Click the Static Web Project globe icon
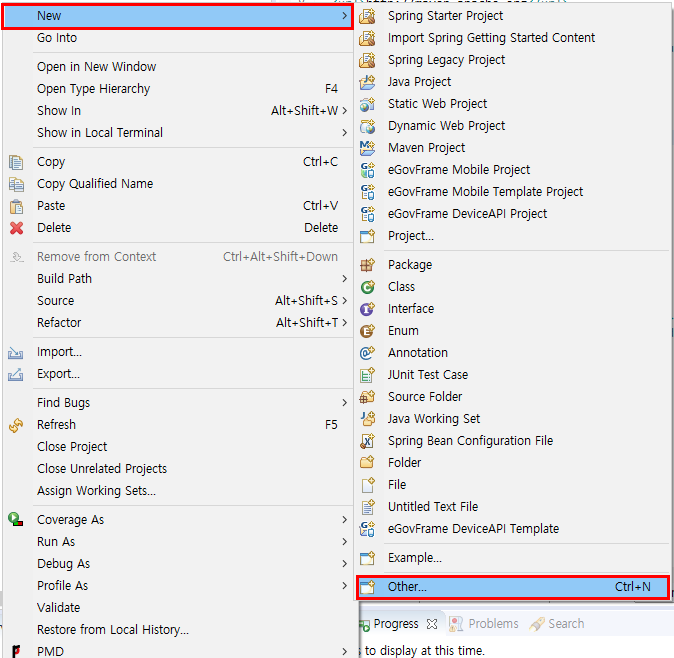 [x=367, y=104]
